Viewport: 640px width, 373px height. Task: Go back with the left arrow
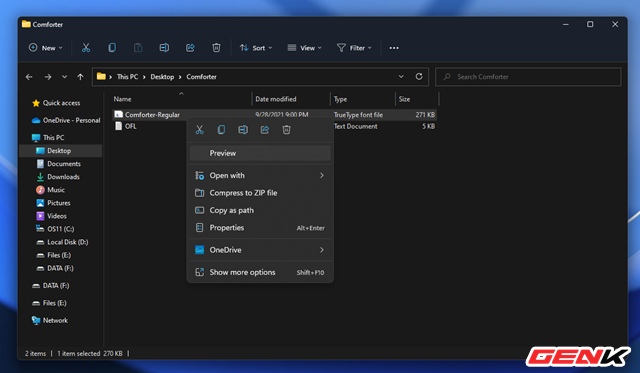tap(29, 77)
